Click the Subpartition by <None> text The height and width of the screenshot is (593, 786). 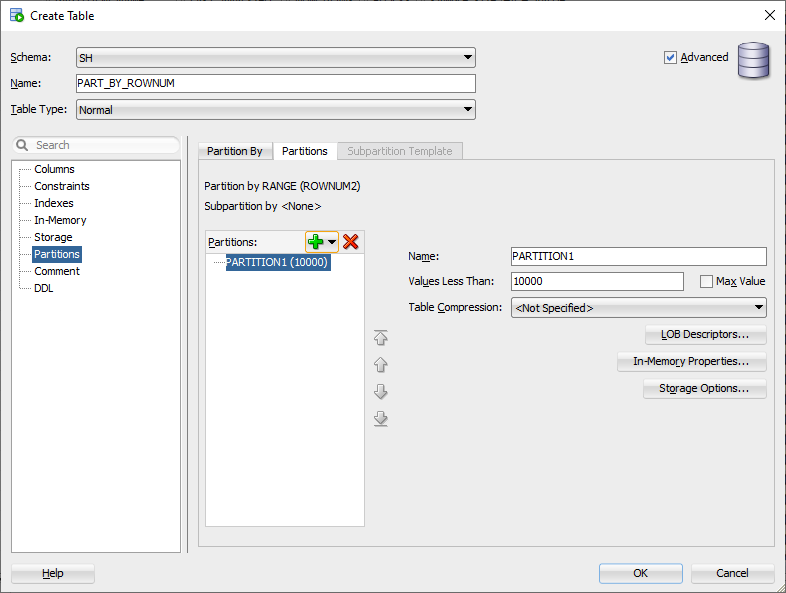(x=263, y=206)
